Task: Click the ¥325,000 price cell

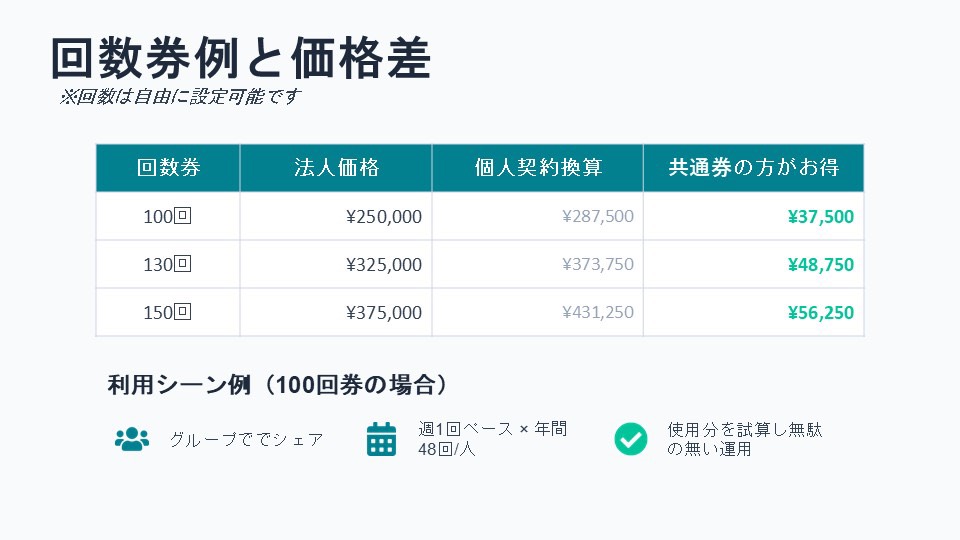Action: [384, 264]
